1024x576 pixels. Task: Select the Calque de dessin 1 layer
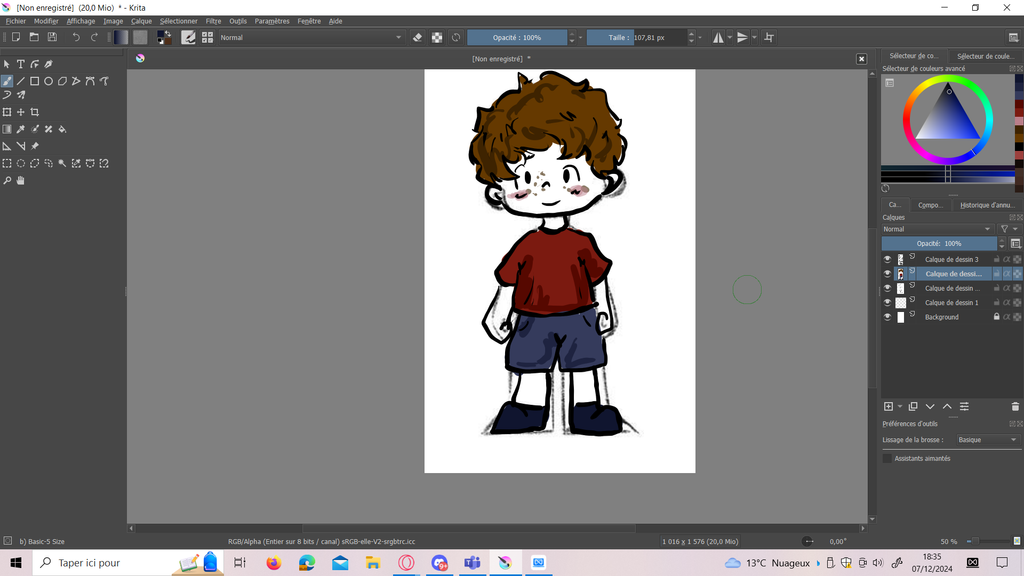[951, 303]
